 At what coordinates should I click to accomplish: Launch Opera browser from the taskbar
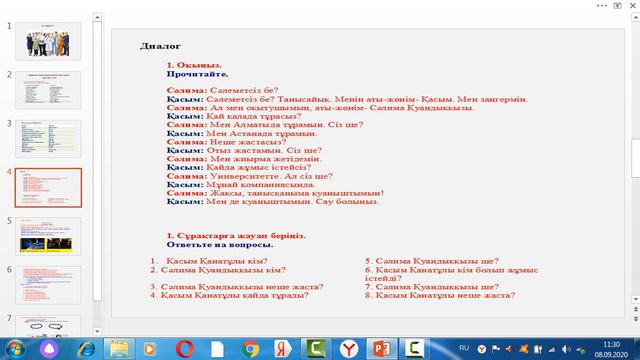pyautogui.click(x=184, y=349)
